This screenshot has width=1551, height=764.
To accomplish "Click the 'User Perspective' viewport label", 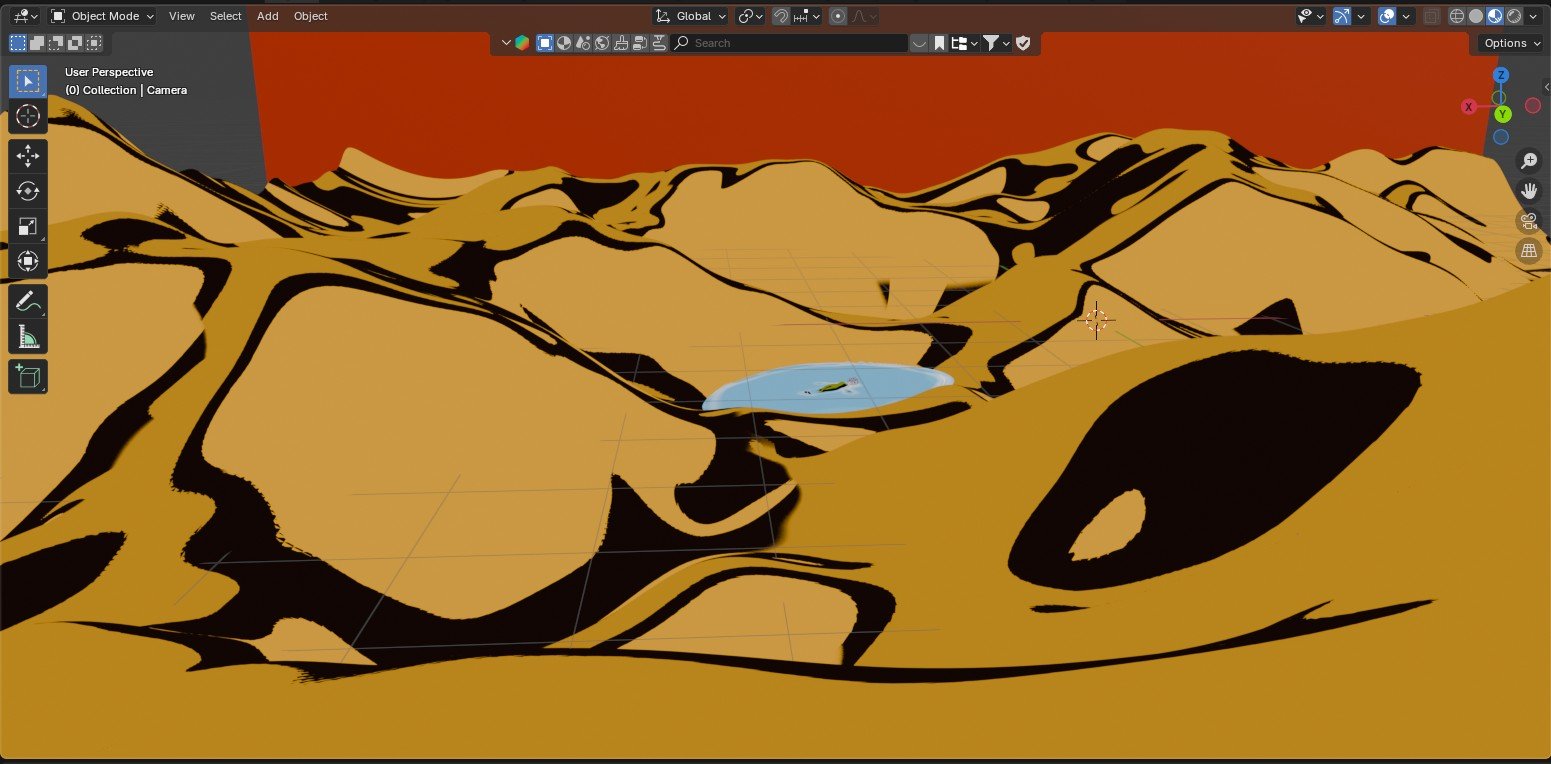I will pos(109,72).
